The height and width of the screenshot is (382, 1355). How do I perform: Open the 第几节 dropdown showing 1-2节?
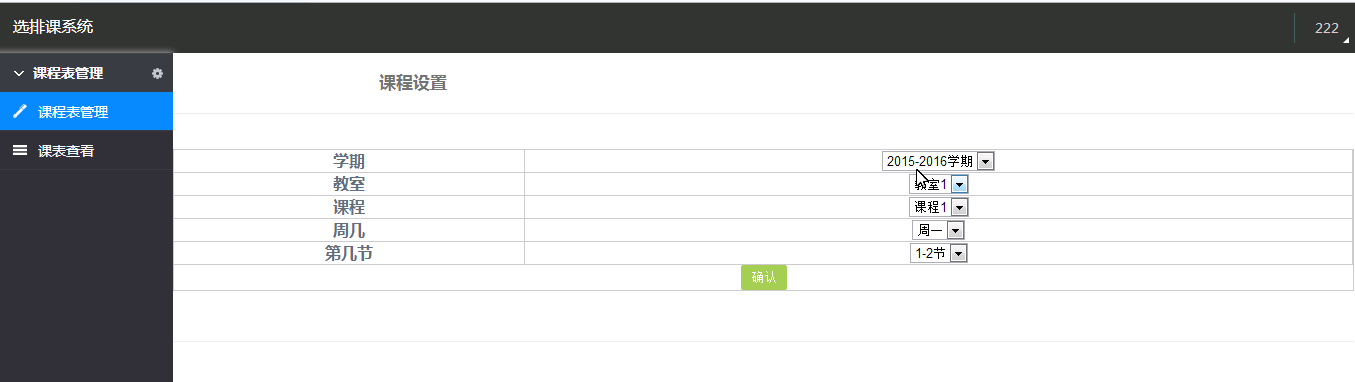pyautogui.click(x=938, y=253)
